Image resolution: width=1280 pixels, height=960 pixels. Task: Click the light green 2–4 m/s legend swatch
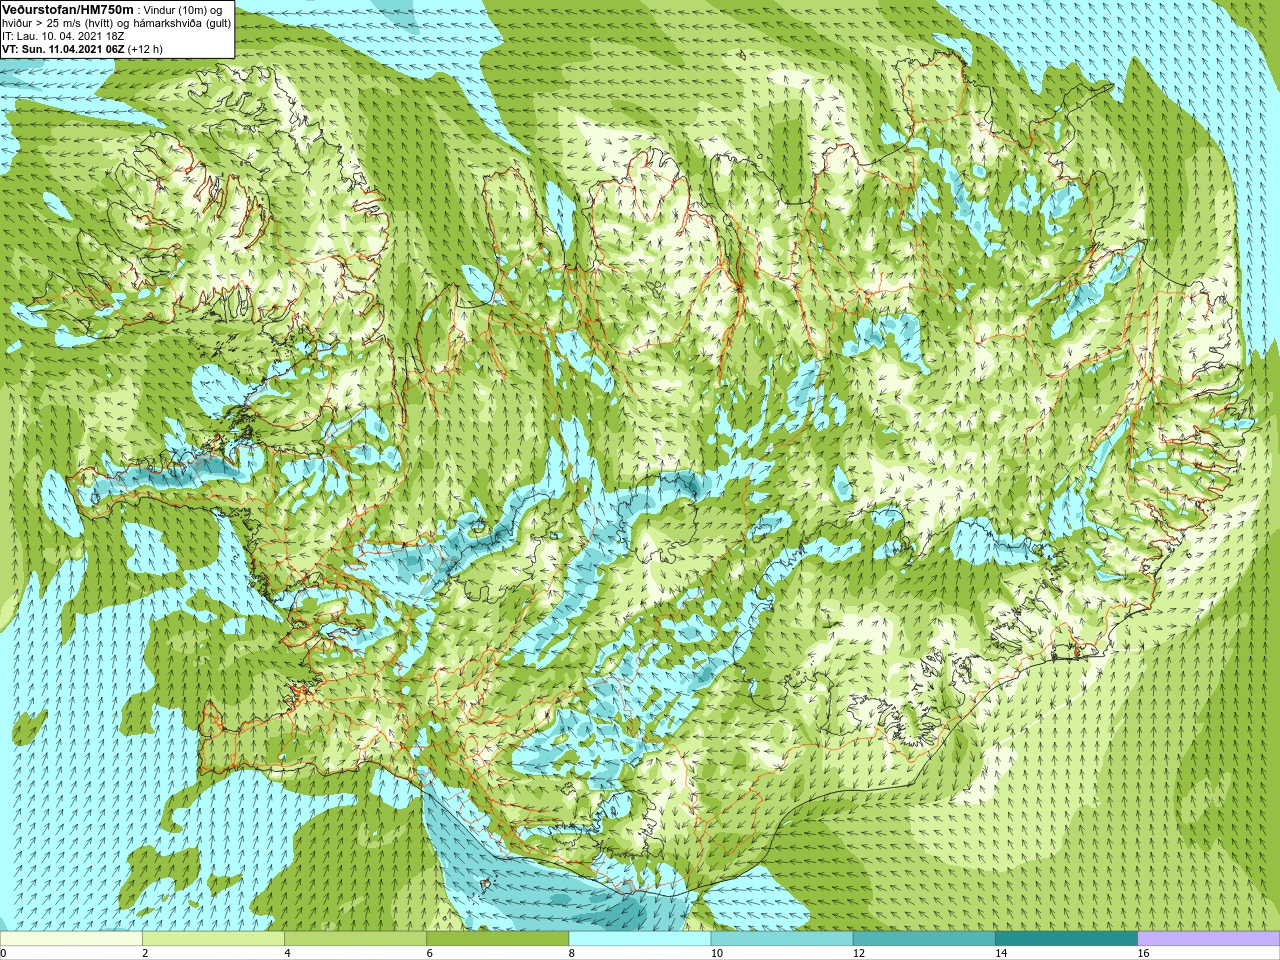[213, 939]
